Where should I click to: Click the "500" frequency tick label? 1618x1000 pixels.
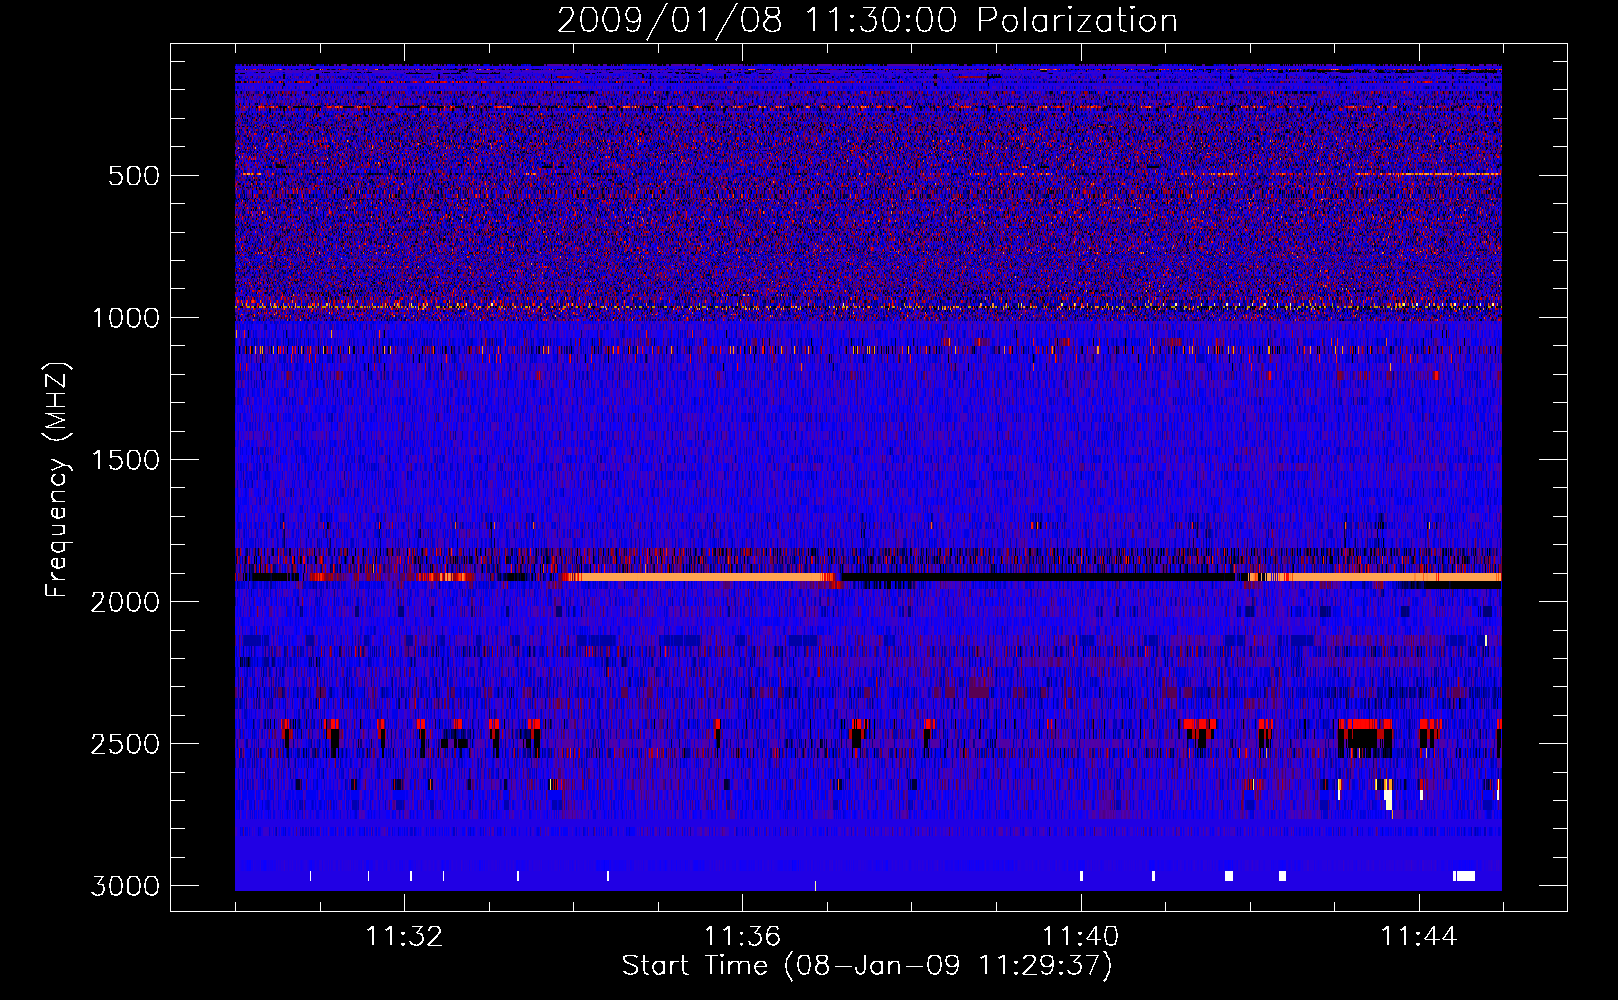[x=133, y=176]
